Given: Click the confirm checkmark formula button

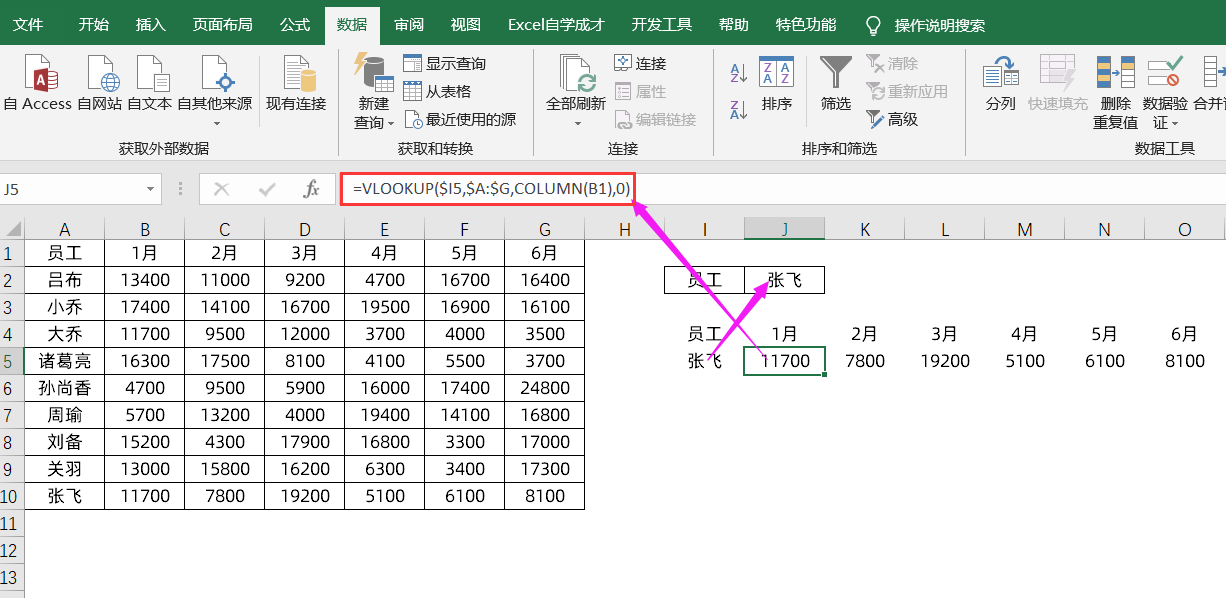Looking at the screenshot, I should point(267,188).
